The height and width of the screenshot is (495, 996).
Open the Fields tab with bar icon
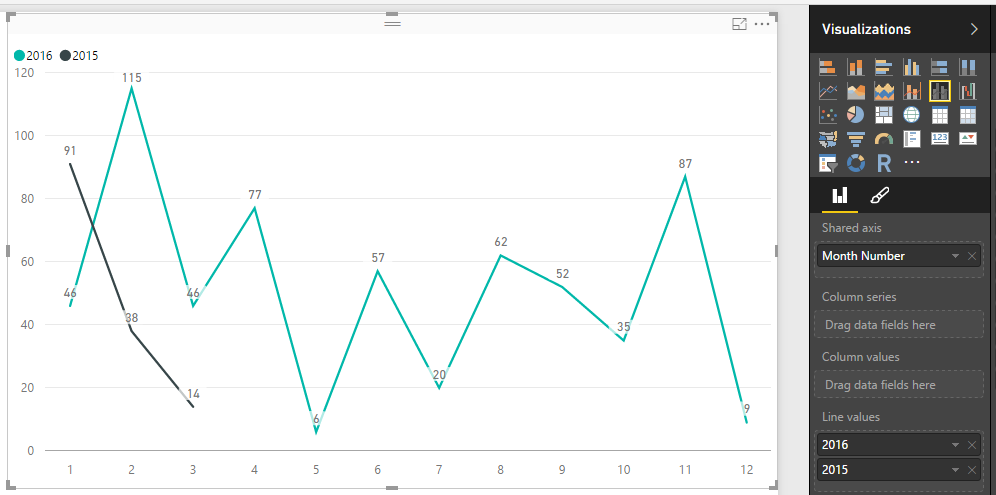point(840,195)
